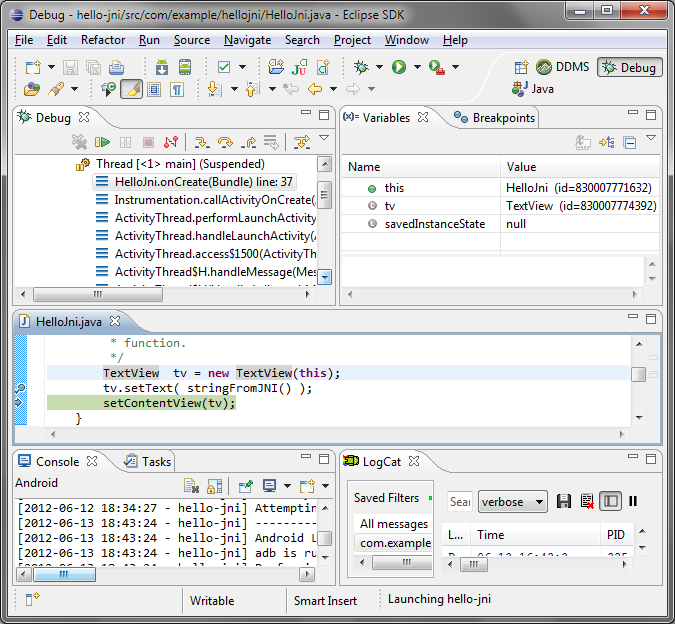Image resolution: width=675 pixels, height=624 pixels.
Task: Toggle Scroll Lock in Console
Action: [215, 486]
